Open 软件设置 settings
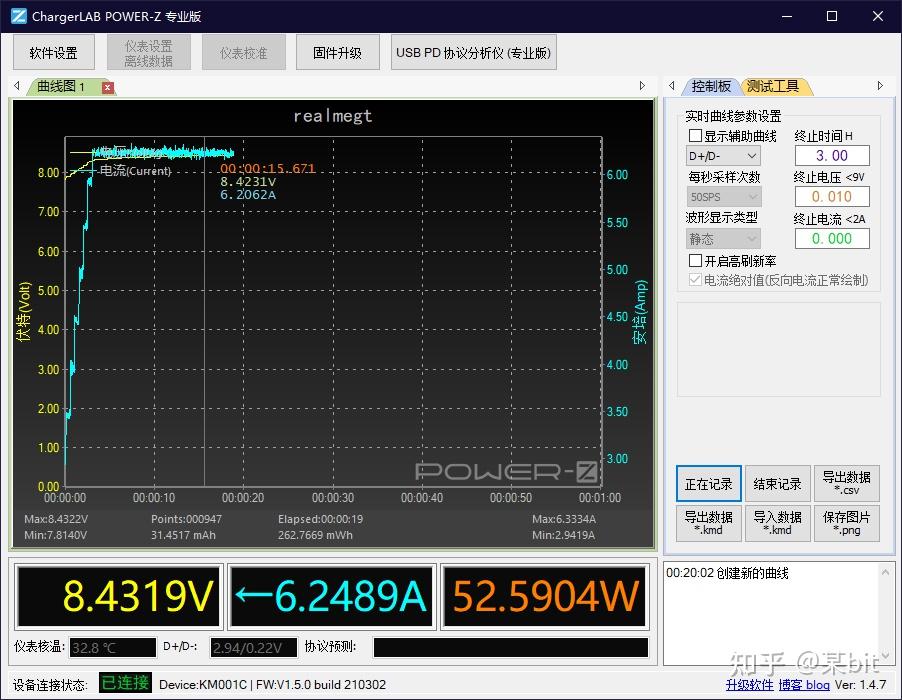 point(53,53)
